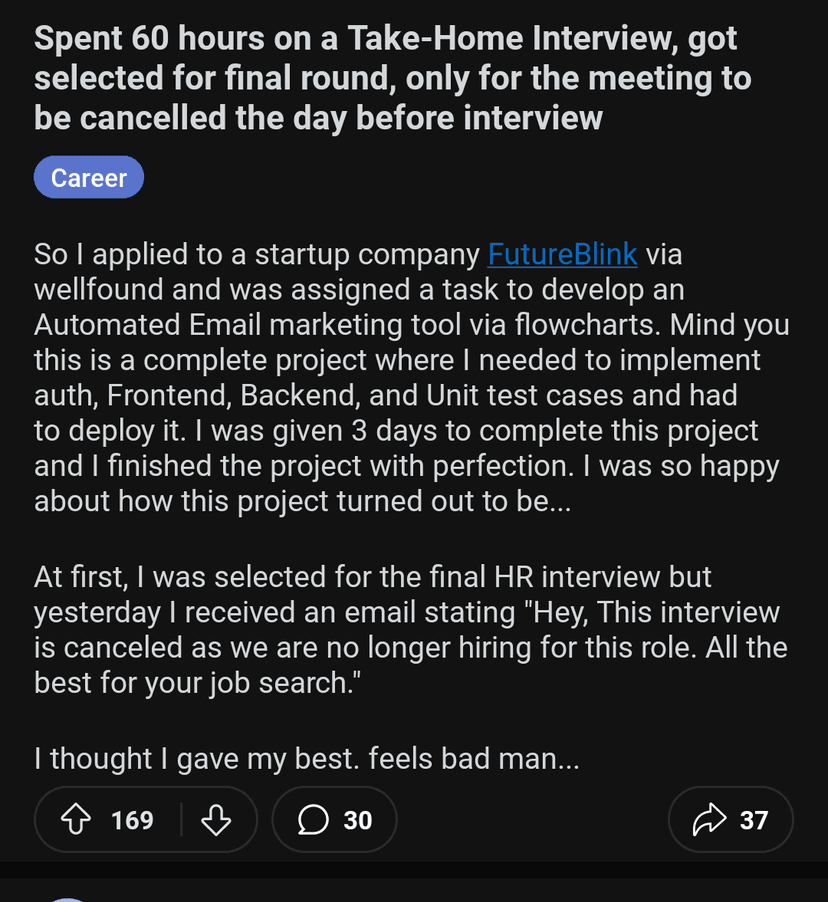Viewport: 828px width, 902px height.
Task: Click the divider between upvote and downvote
Action: [181, 820]
